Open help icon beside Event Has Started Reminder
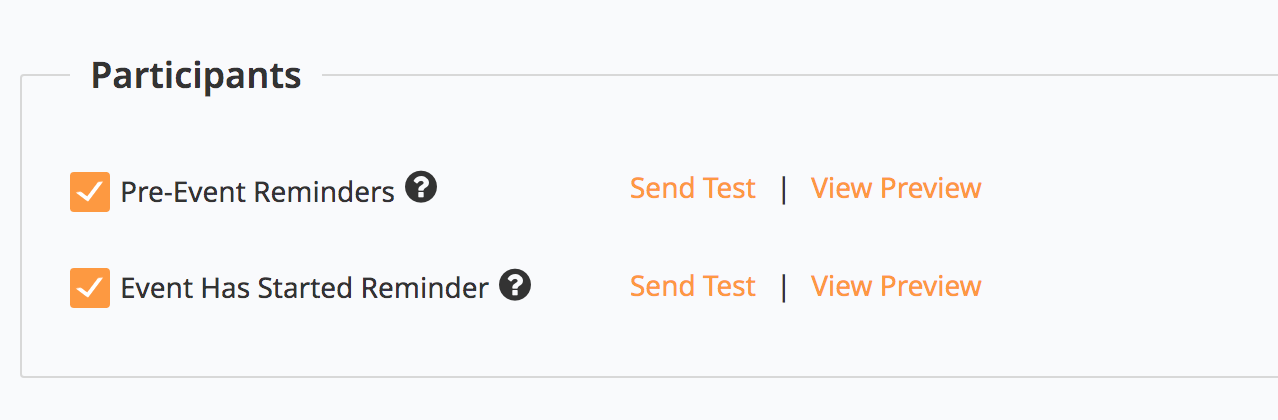The image size is (1278, 420). [515, 286]
